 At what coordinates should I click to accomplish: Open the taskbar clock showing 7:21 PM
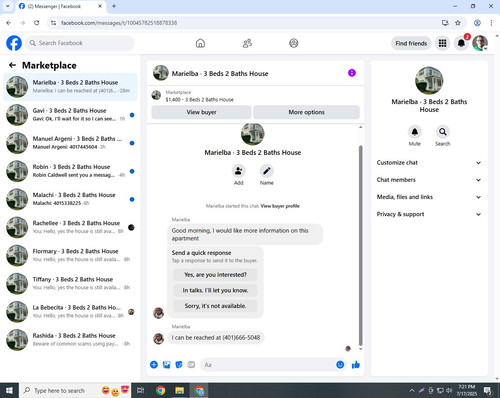coord(466,390)
